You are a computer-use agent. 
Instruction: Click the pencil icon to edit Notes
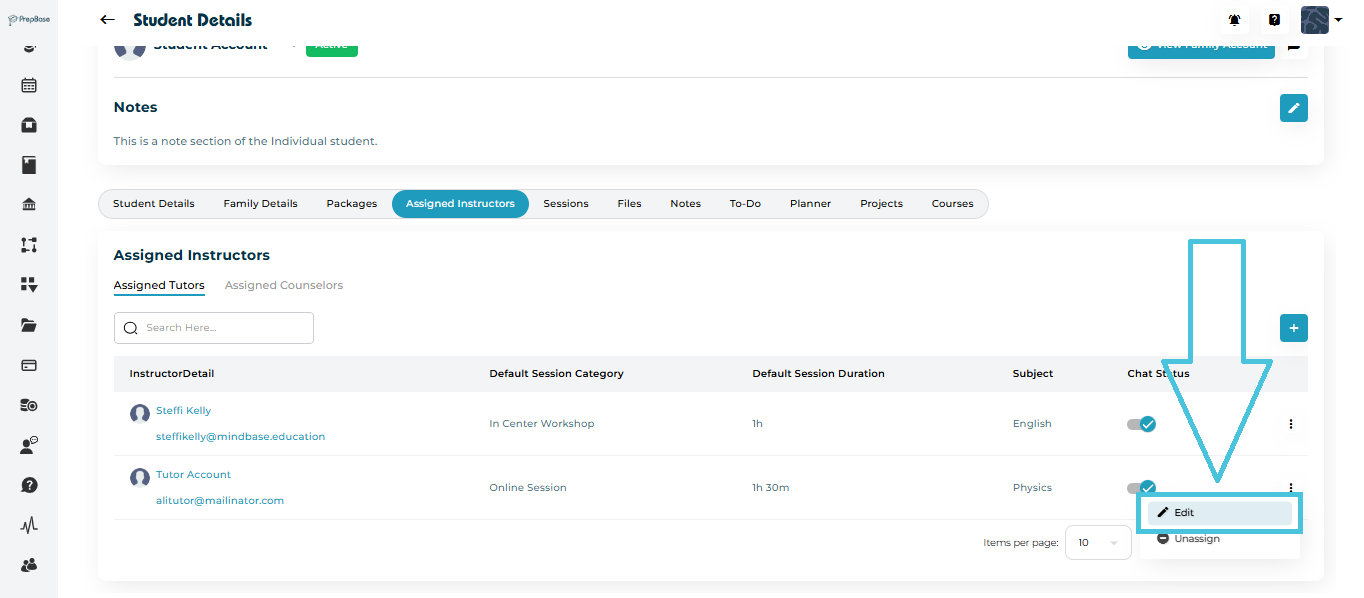1293,108
